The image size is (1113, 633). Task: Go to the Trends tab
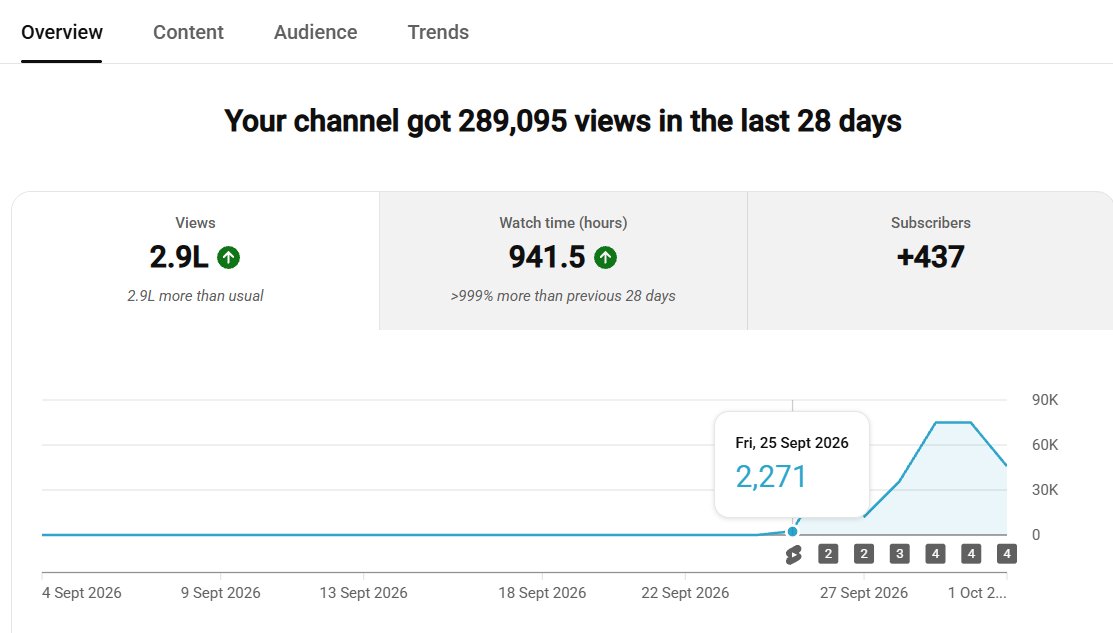[x=438, y=32]
